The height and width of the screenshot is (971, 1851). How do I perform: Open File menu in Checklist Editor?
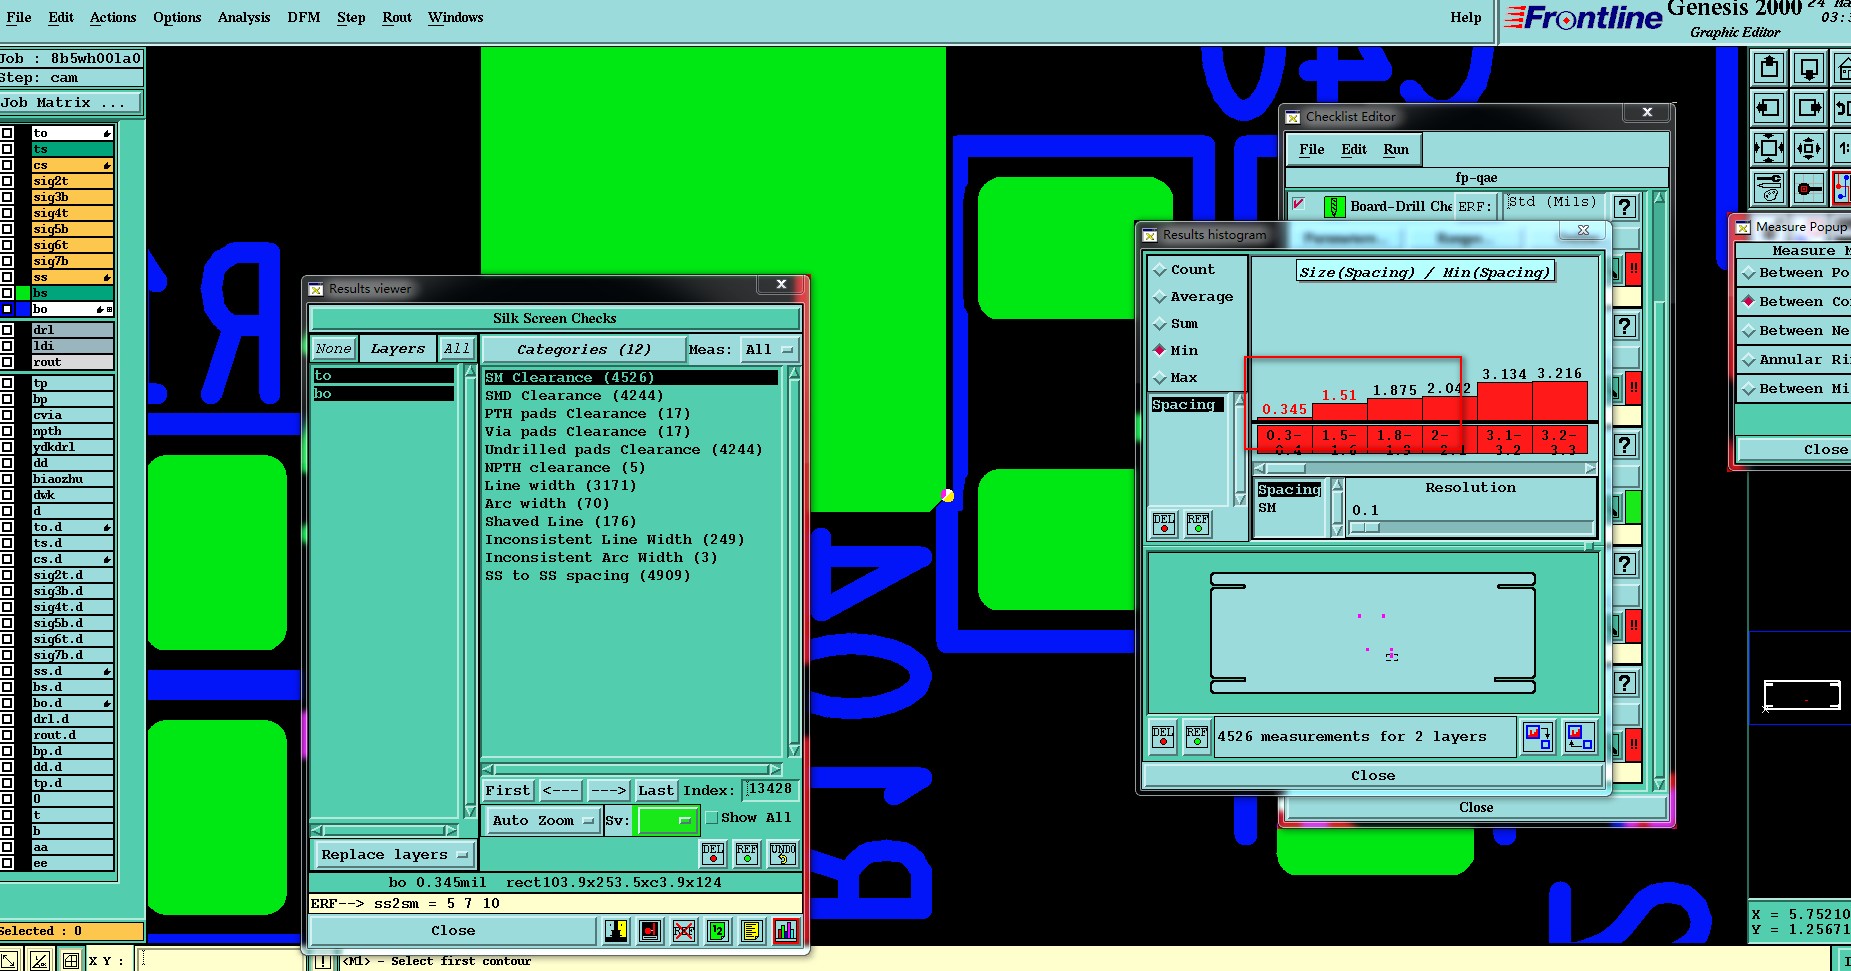pos(1311,150)
